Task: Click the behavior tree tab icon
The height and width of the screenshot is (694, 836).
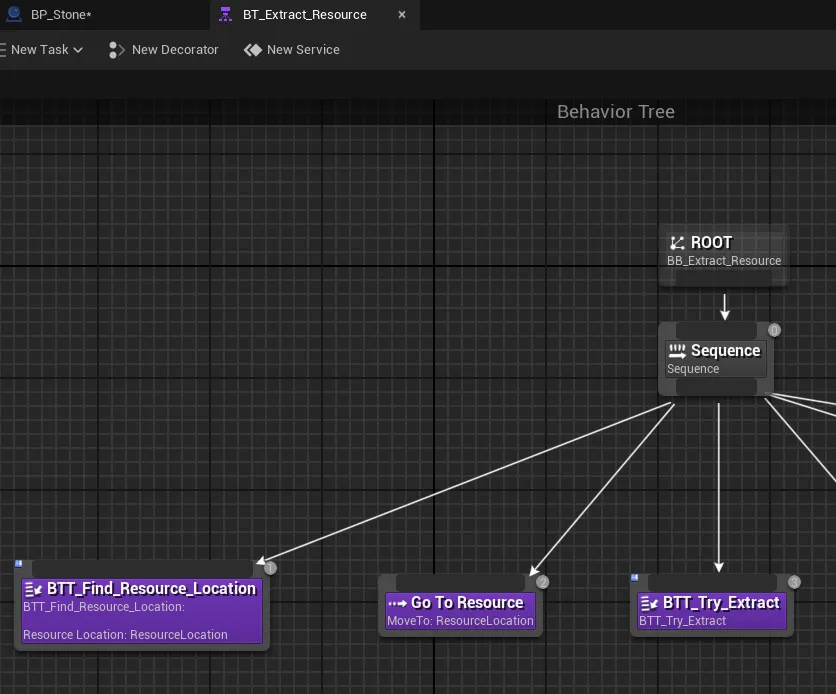Action: coord(226,14)
